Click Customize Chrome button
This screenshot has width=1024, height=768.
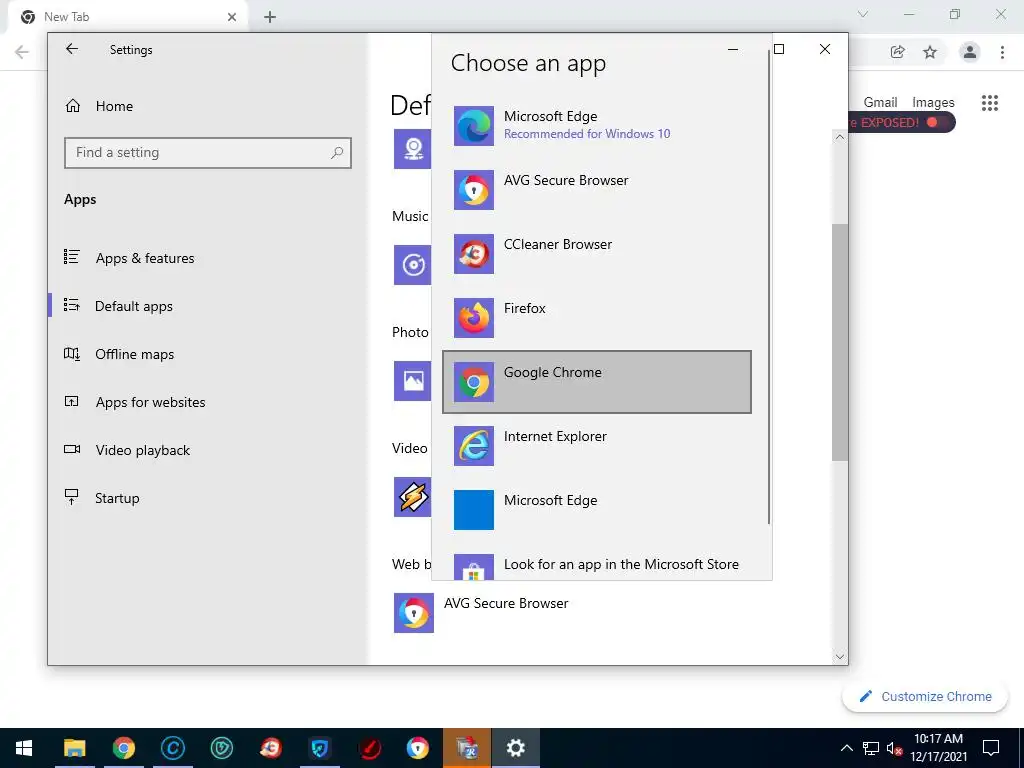tap(925, 696)
